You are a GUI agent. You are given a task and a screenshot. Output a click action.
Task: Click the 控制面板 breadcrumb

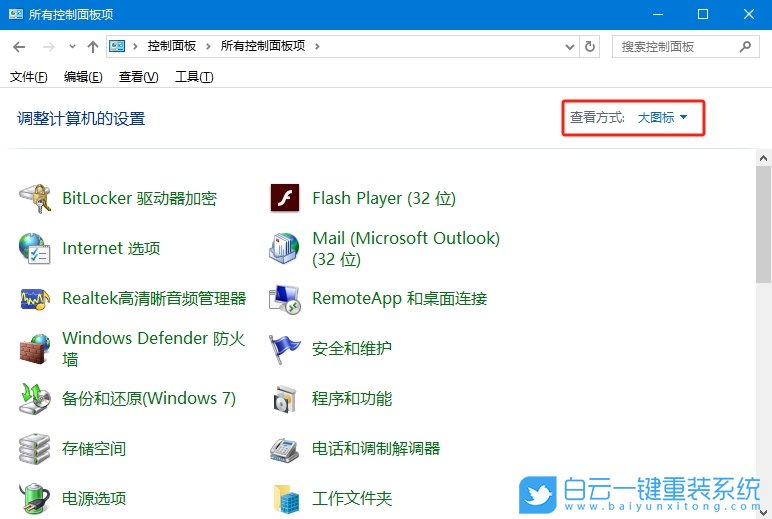click(x=172, y=46)
